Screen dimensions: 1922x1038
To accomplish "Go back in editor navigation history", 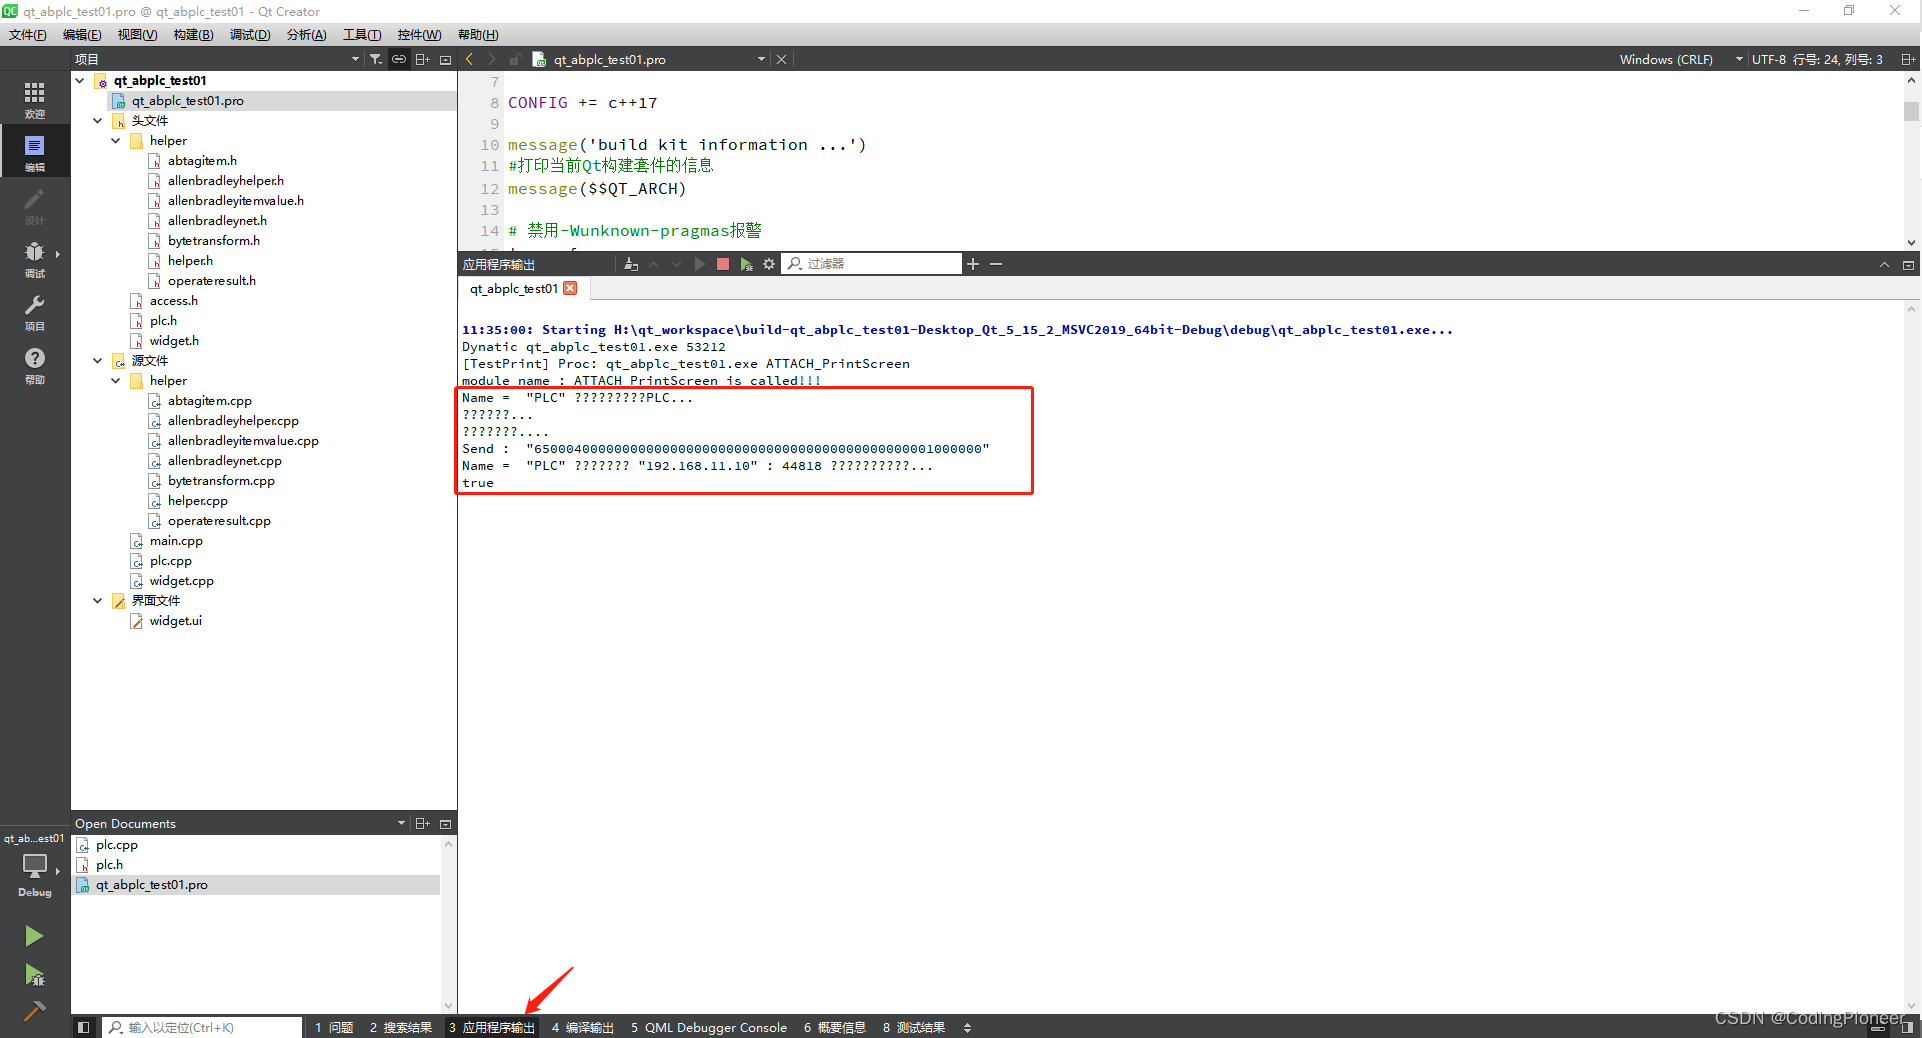I will pos(470,59).
